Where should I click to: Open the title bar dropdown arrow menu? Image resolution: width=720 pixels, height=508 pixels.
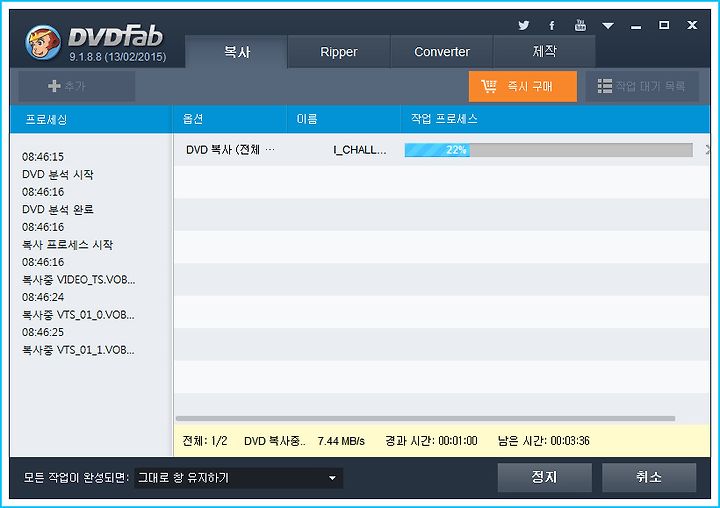click(608, 26)
